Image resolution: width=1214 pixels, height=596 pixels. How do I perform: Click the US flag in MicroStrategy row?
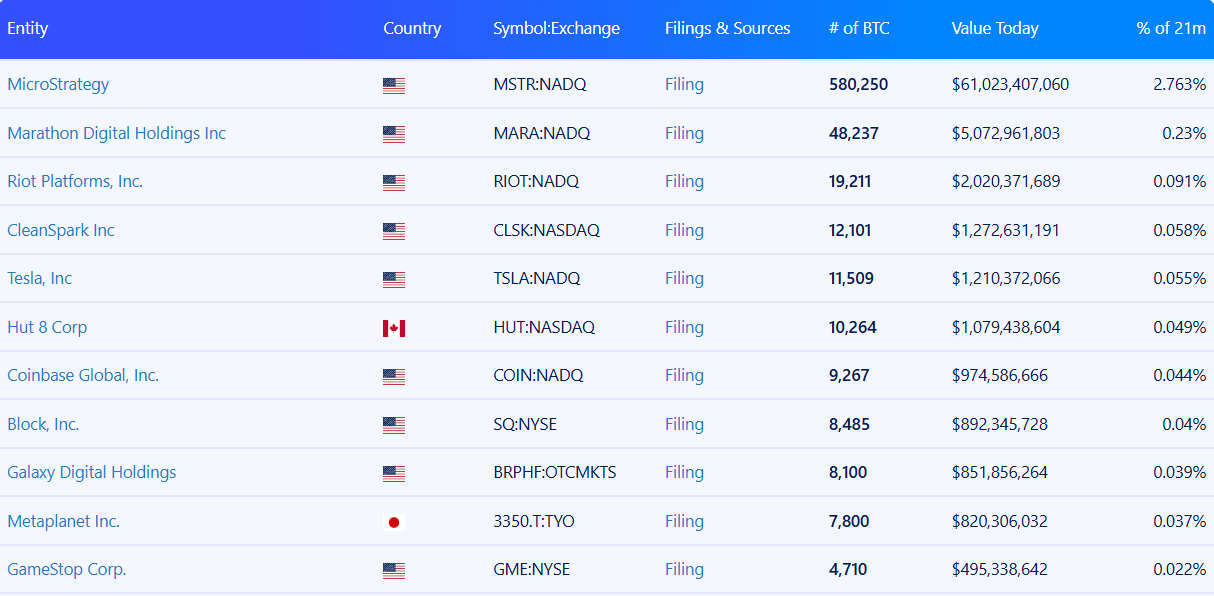[394, 86]
